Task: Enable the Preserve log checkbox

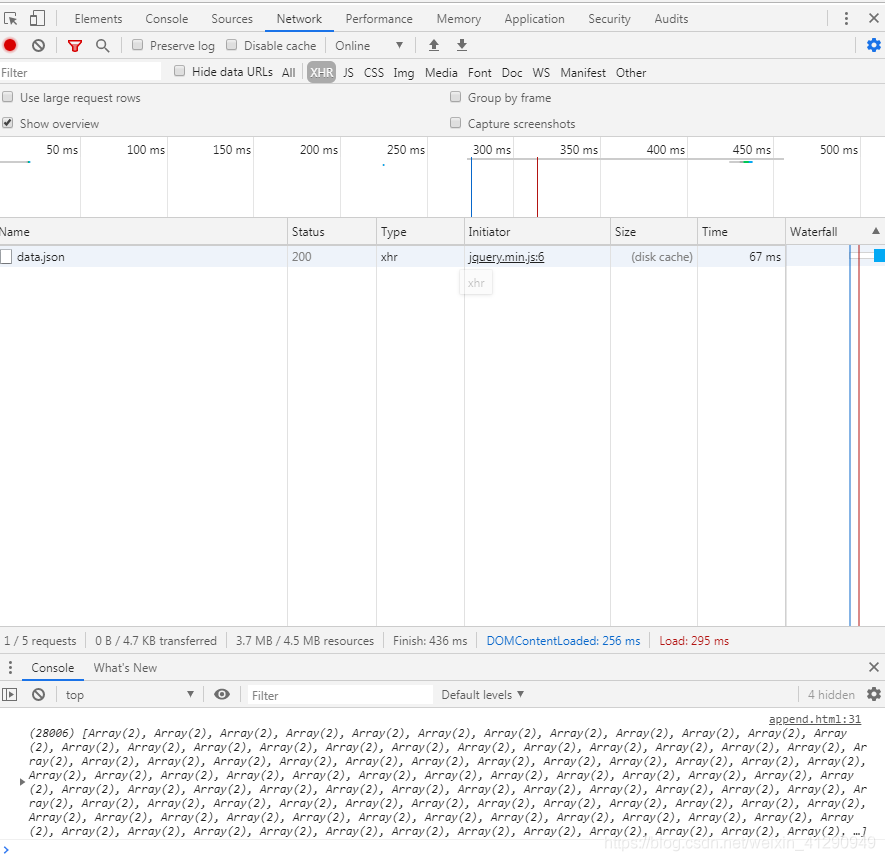Action: [x=136, y=45]
